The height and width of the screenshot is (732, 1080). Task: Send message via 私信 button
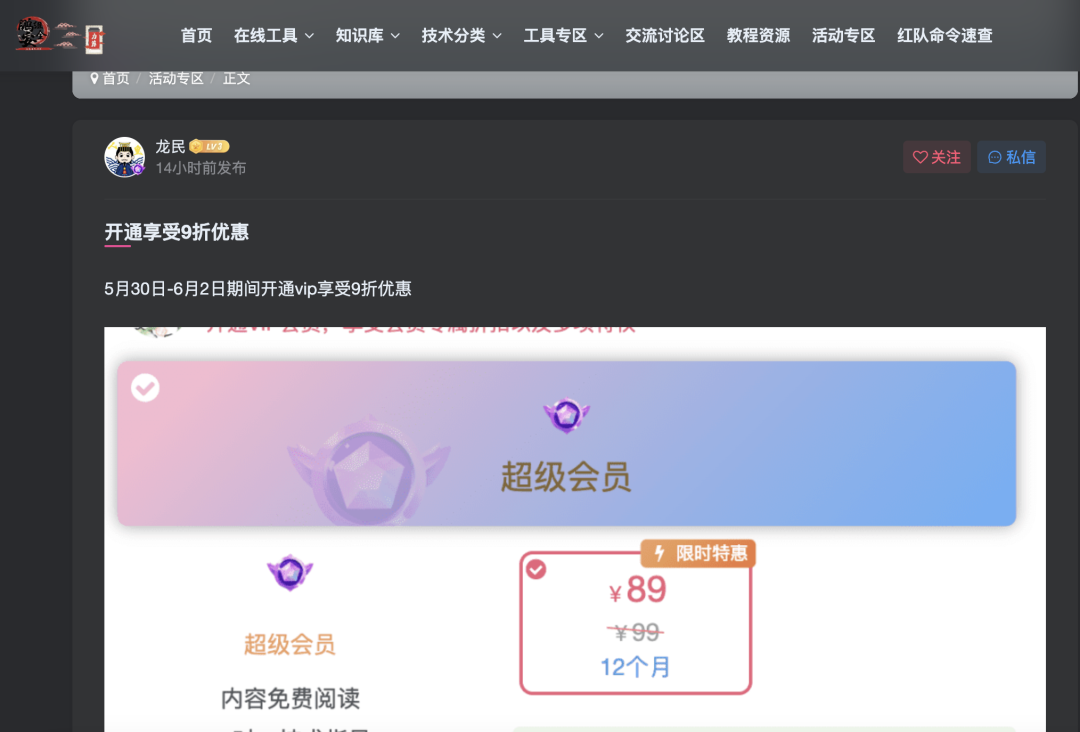[x=1011, y=157]
